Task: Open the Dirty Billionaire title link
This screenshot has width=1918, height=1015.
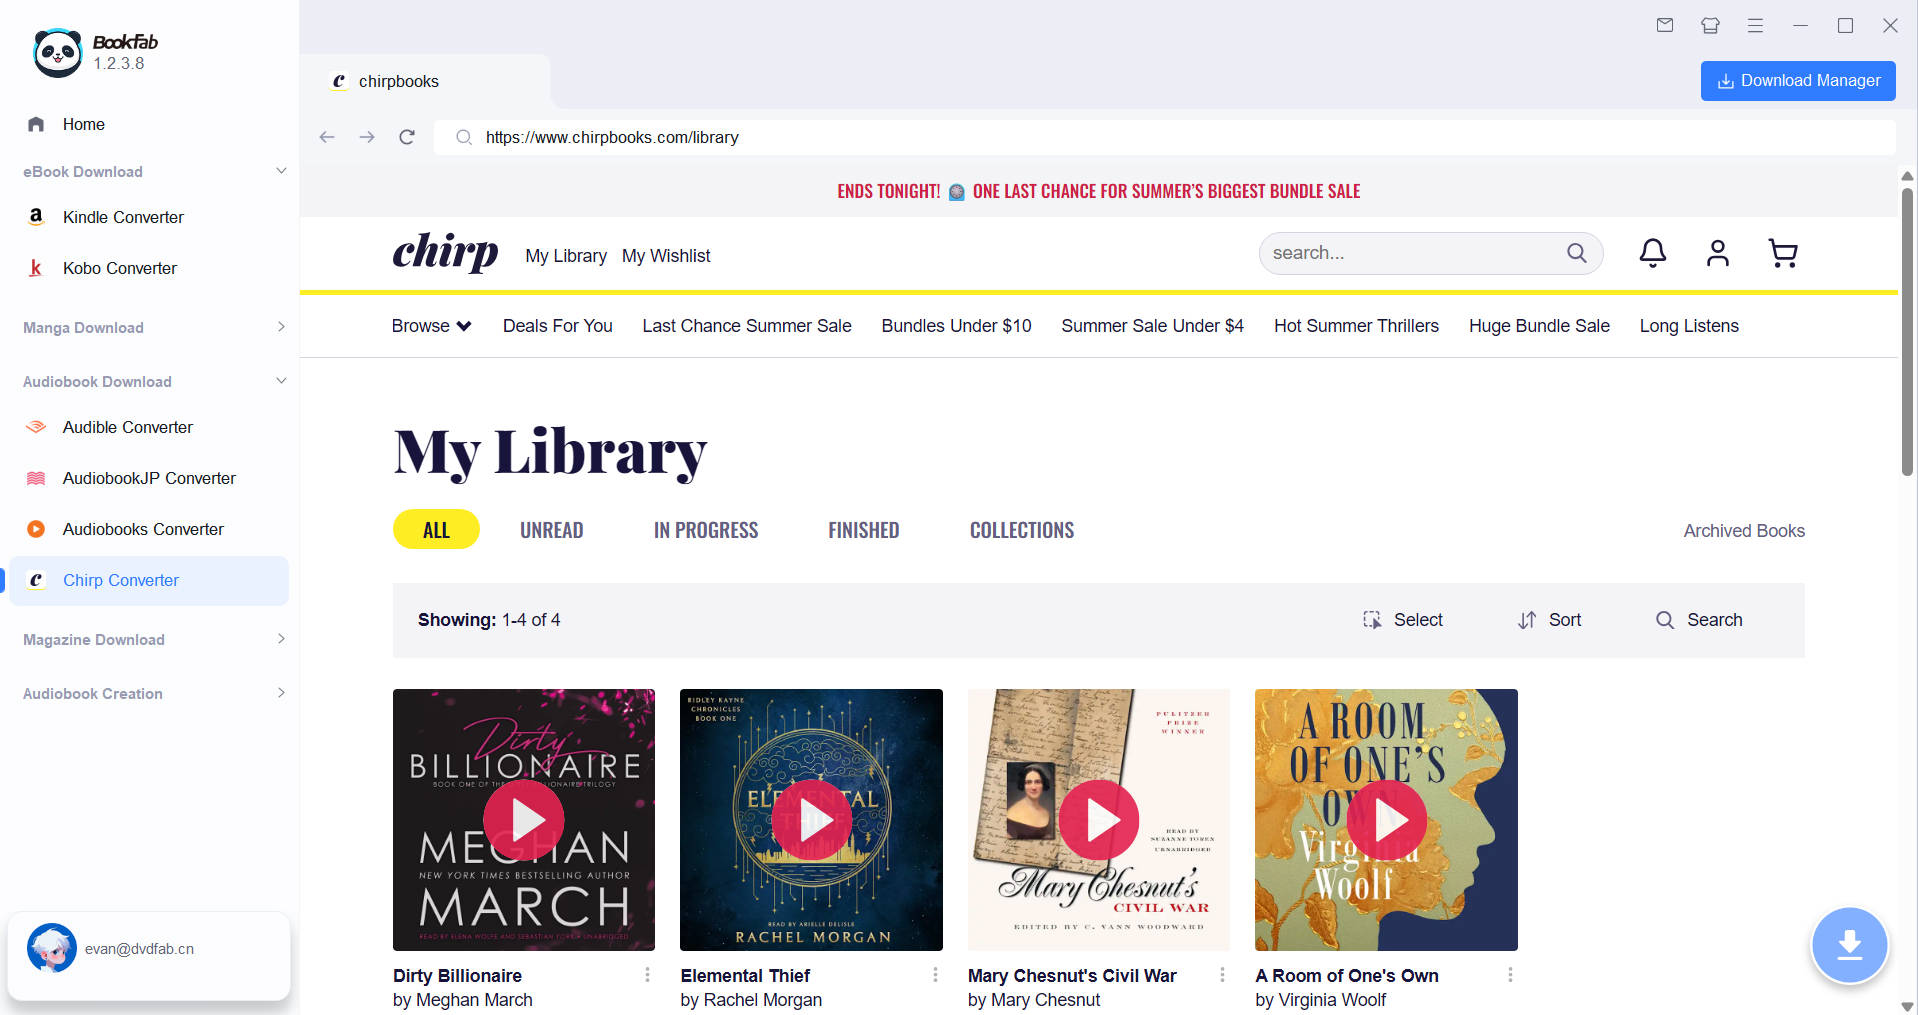Action: coord(457,976)
